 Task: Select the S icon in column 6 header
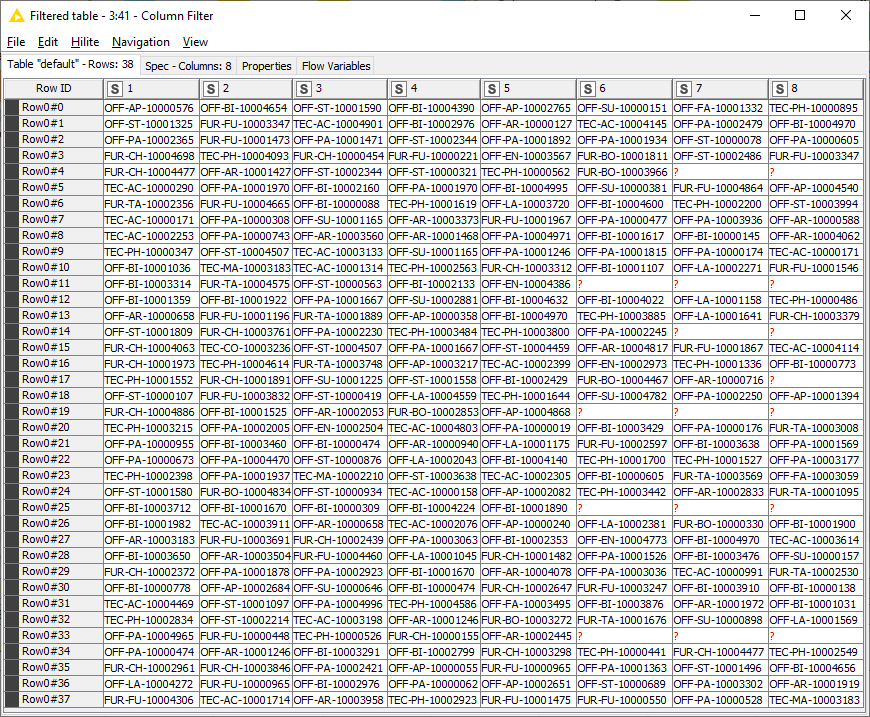pyautogui.click(x=586, y=88)
